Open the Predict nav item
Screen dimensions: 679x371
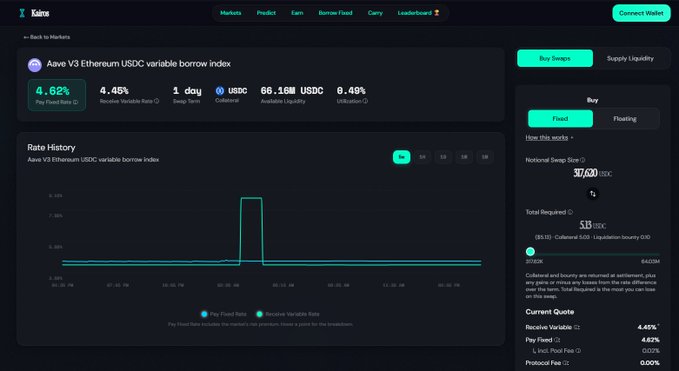266,13
